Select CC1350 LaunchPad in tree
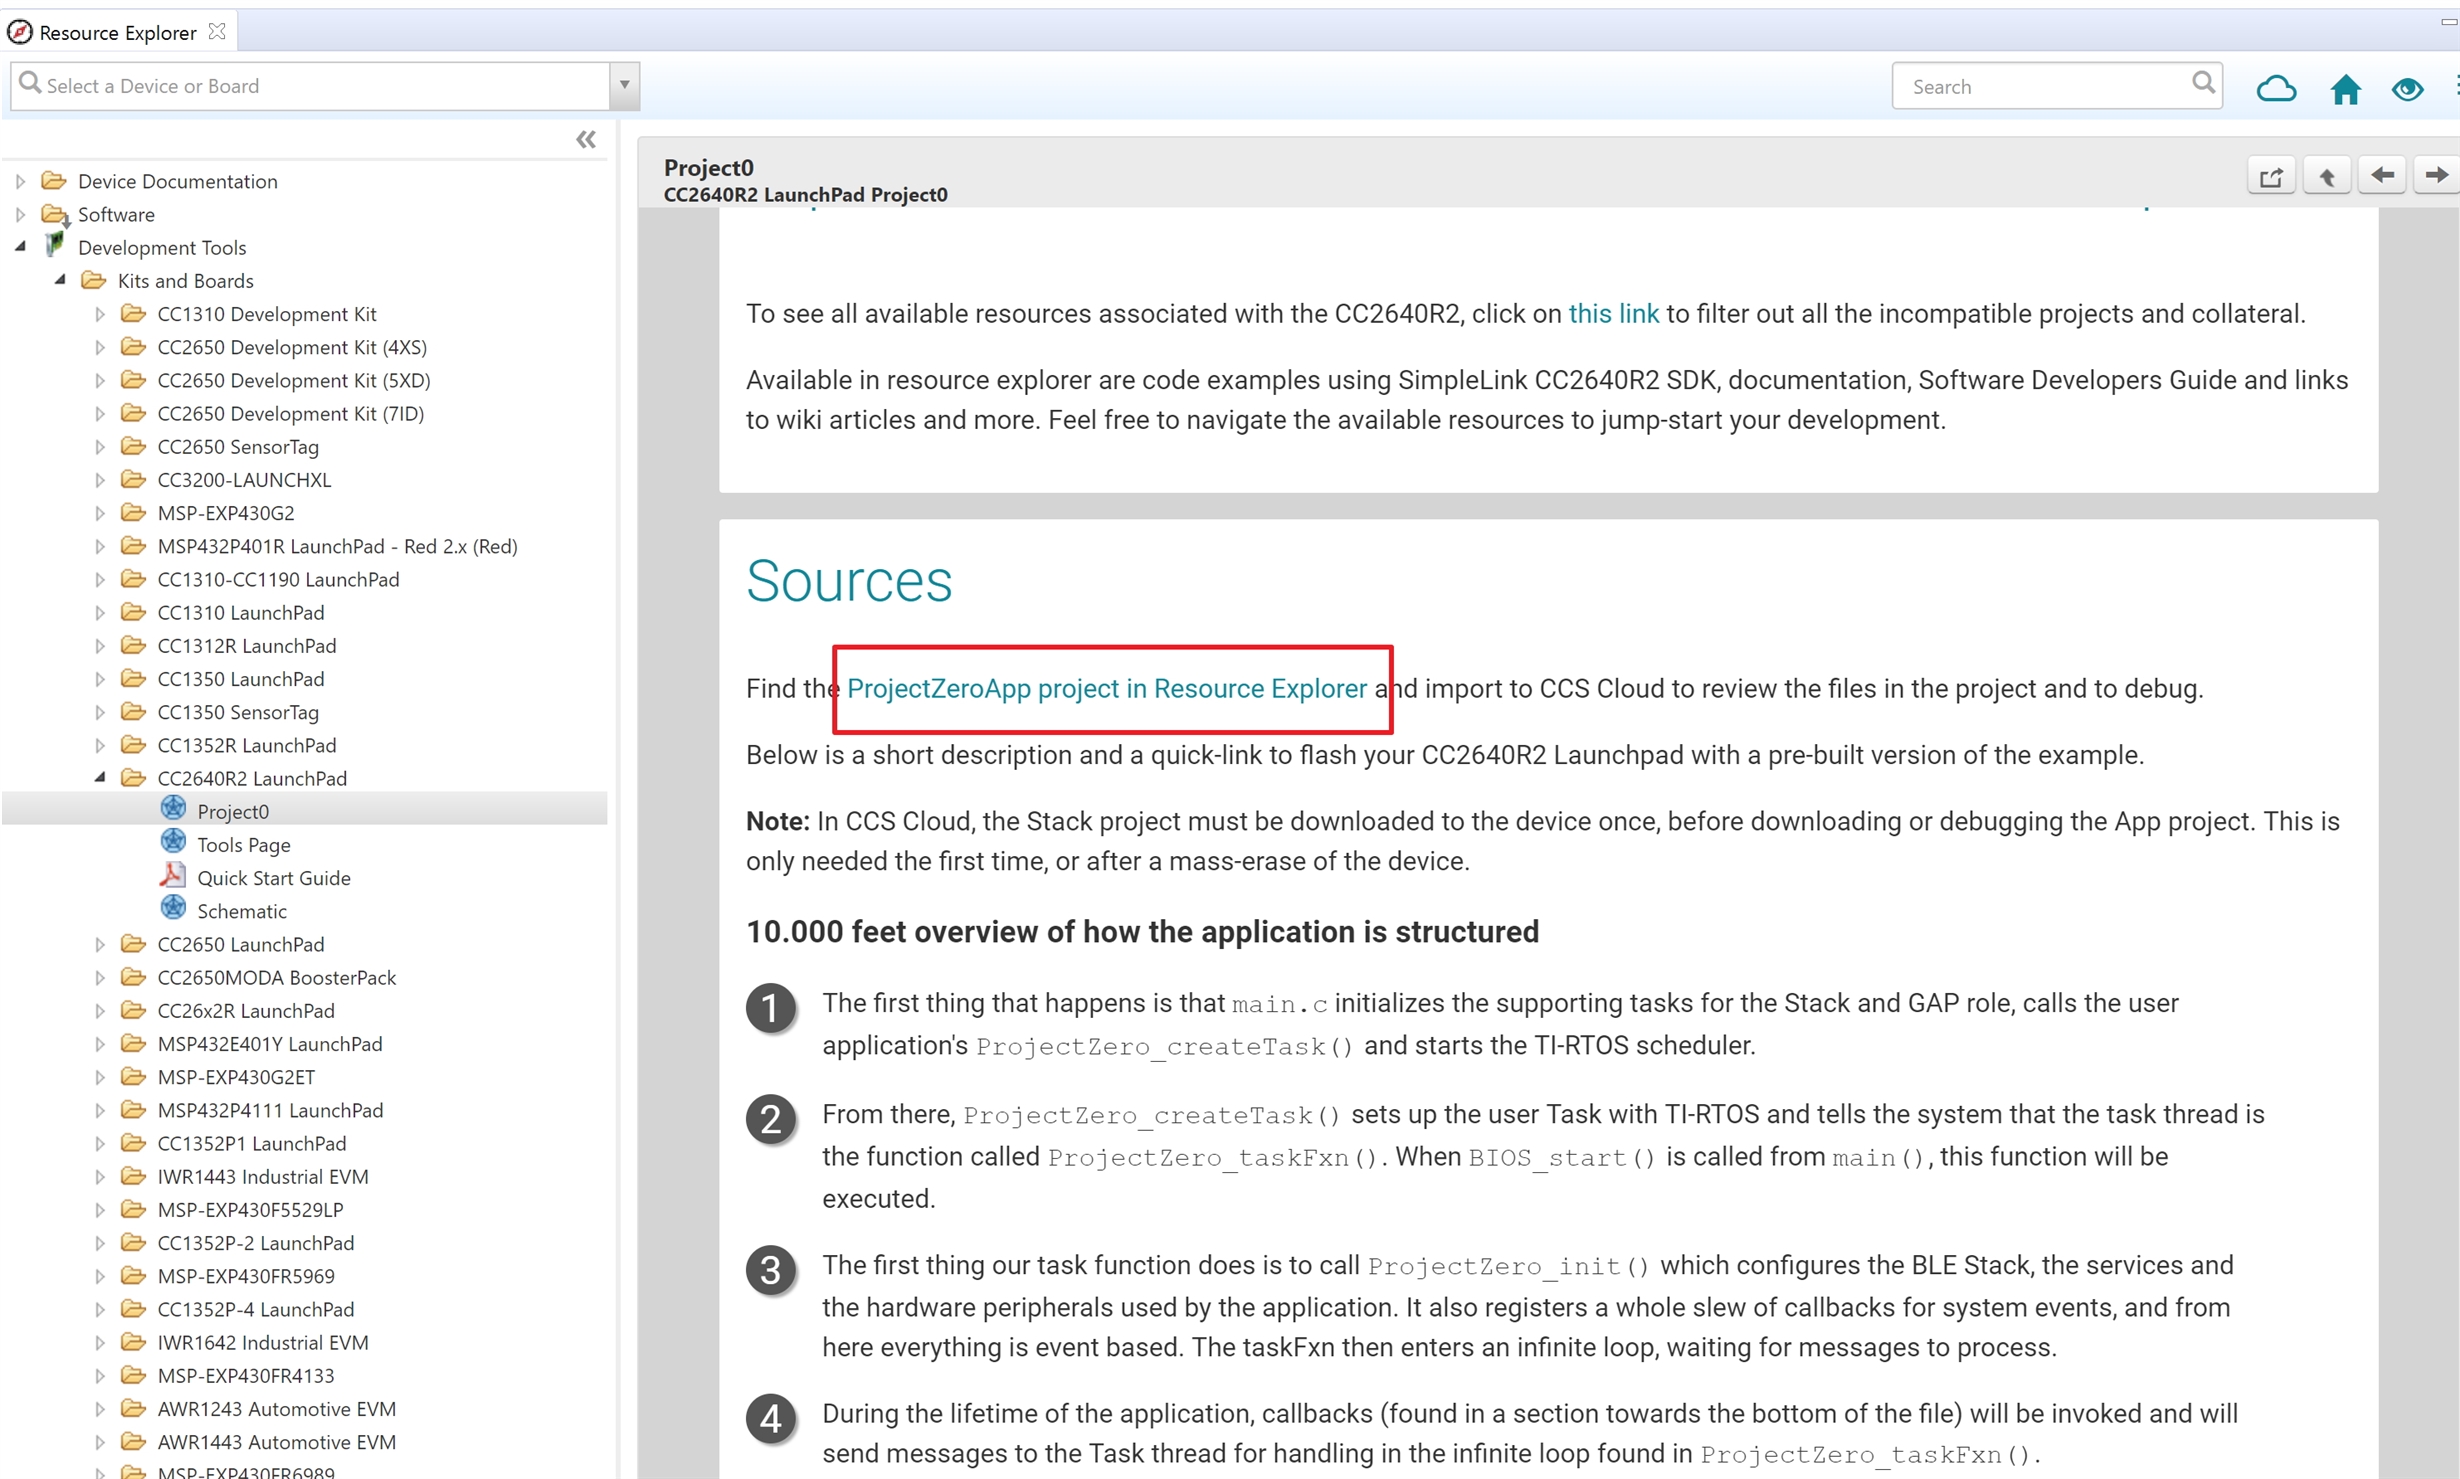 [241, 679]
